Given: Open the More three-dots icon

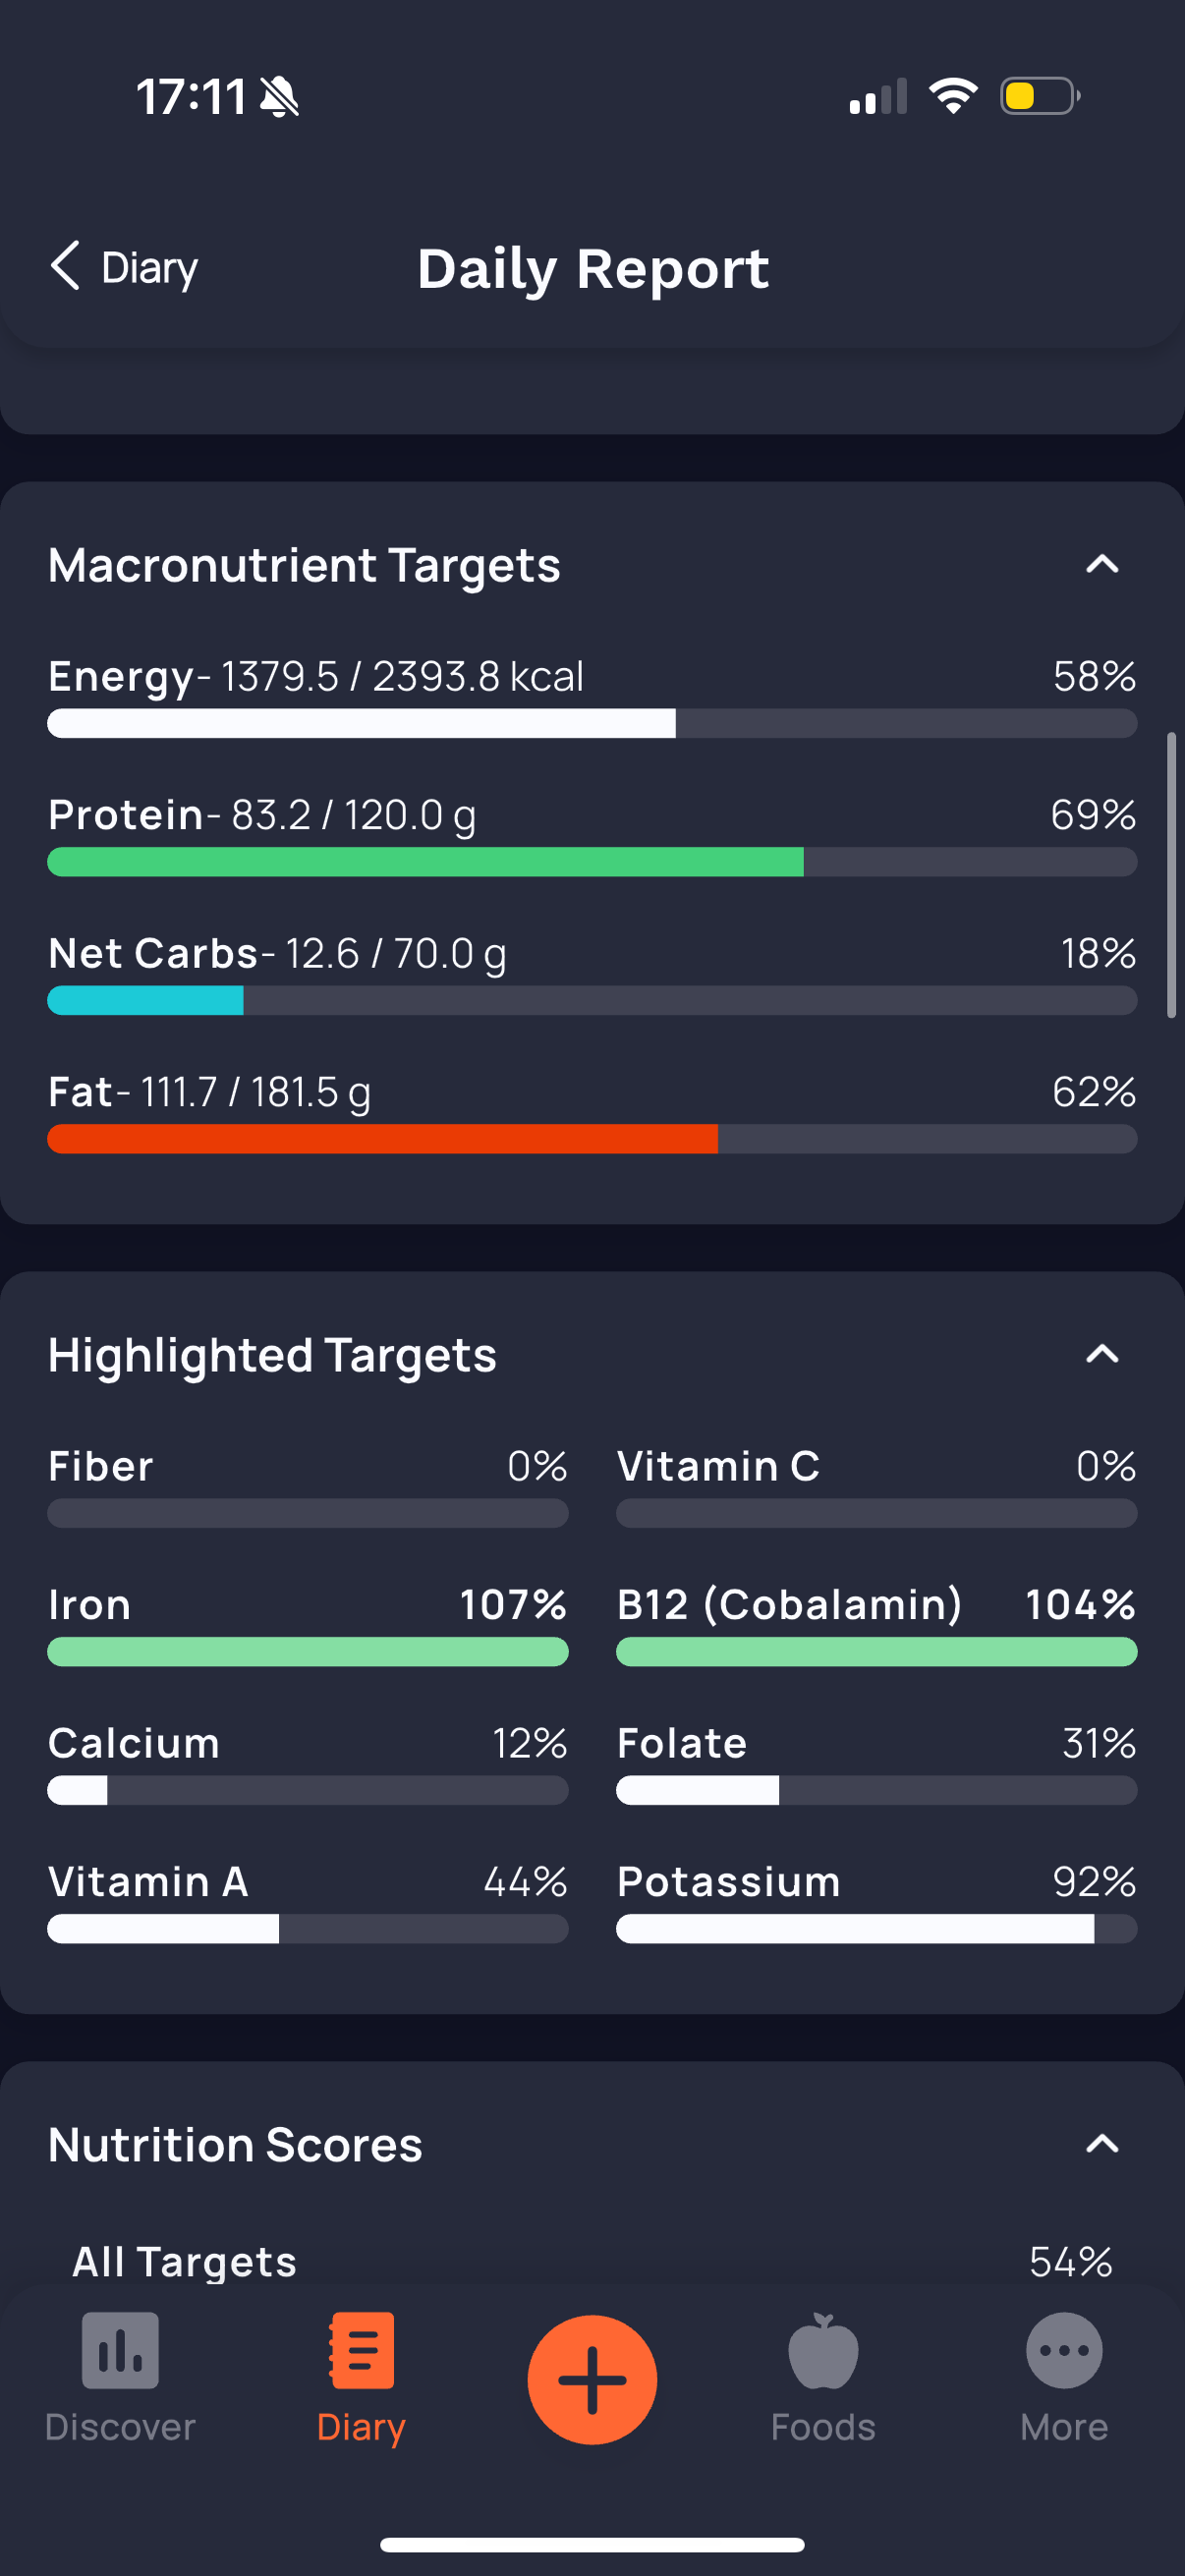Looking at the screenshot, I should (1064, 2350).
